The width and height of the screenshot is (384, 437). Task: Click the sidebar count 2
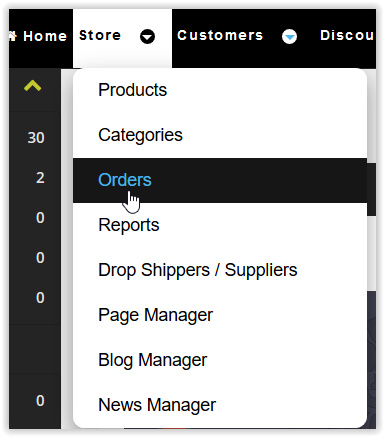point(40,178)
